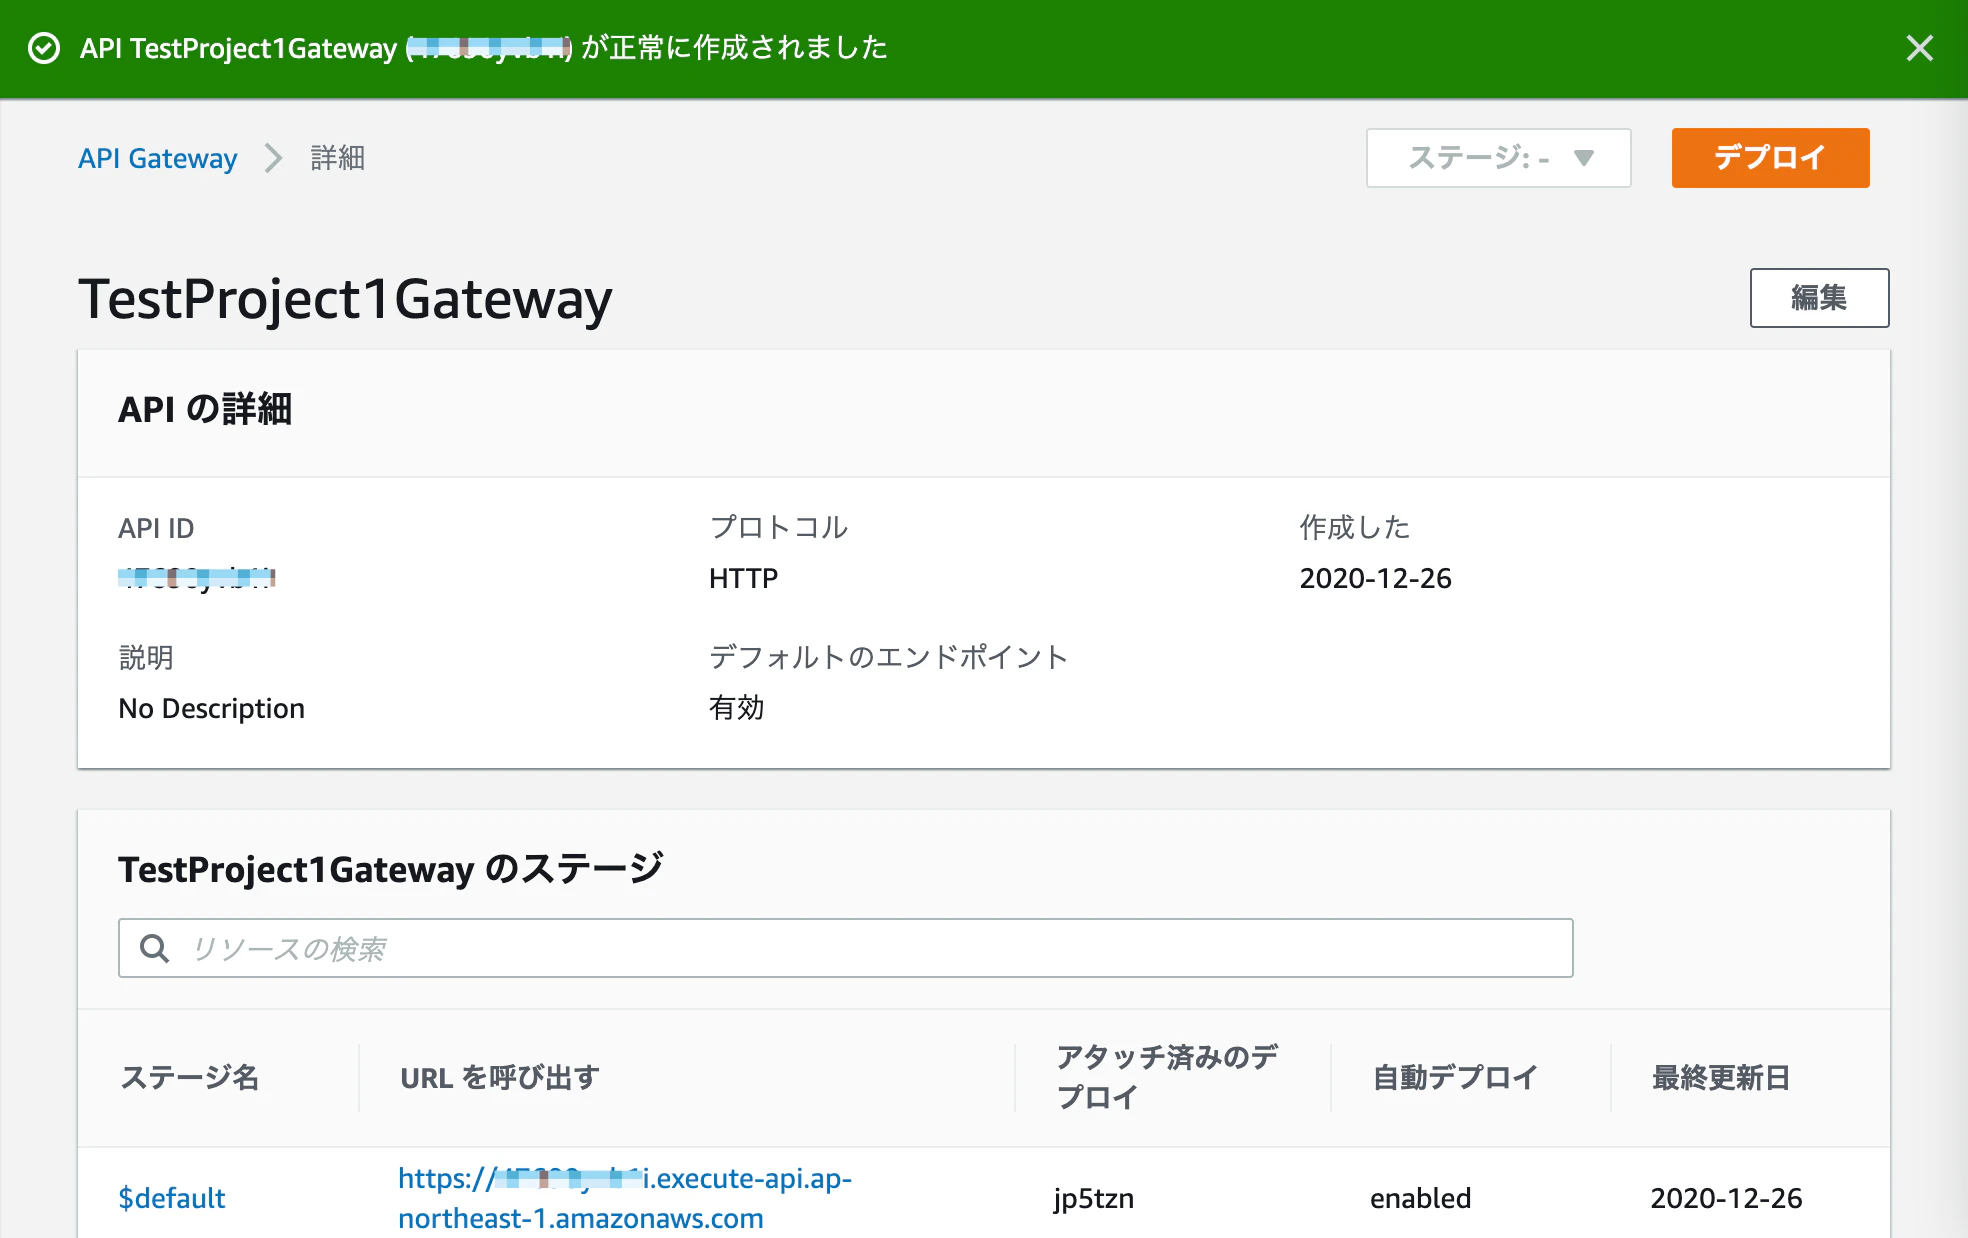Click the blurred API ID value
Image resolution: width=1968 pixels, height=1238 pixels.
tap(196, 578)
